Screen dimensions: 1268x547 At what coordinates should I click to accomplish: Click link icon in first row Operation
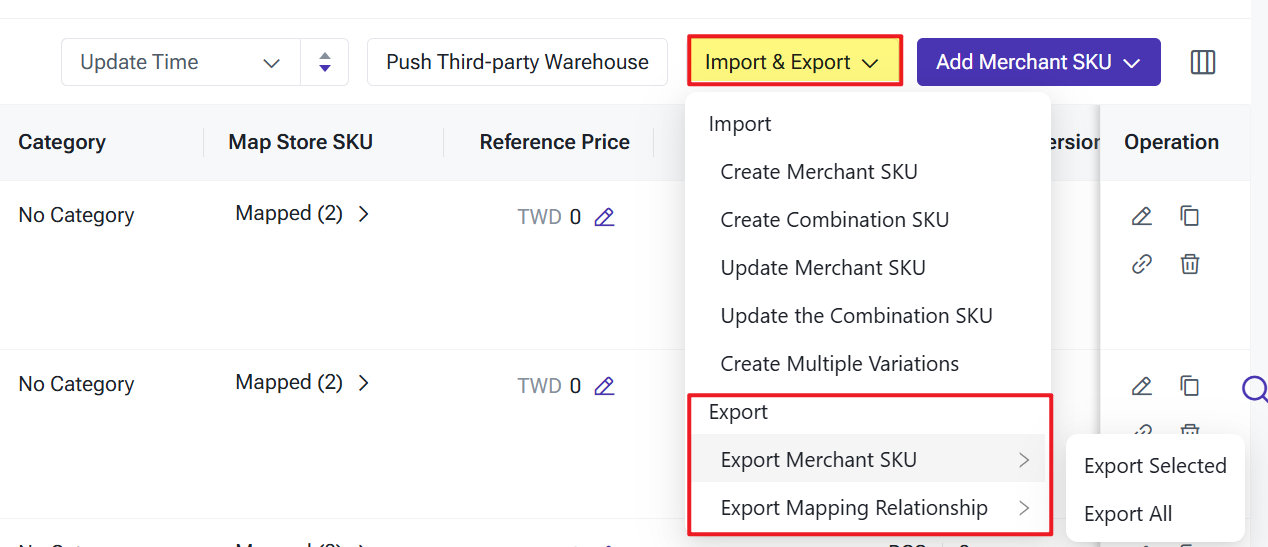click(1141, 264)
